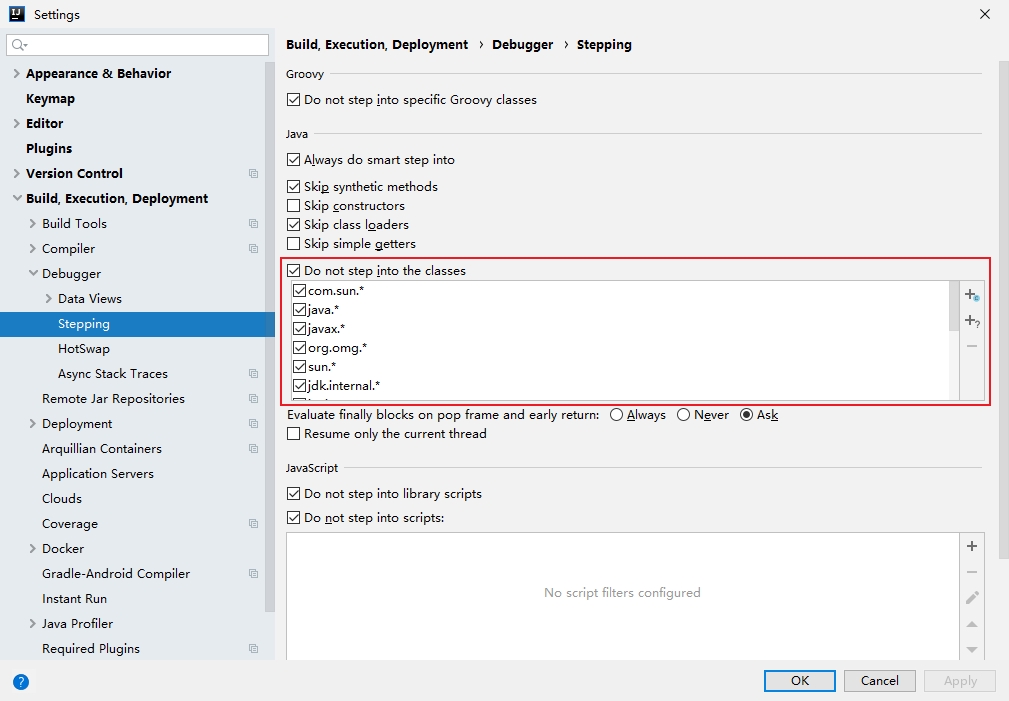The height and width of the screenshot is (701, 1009).
Task: Select the Always radio button
Action: 616,415
